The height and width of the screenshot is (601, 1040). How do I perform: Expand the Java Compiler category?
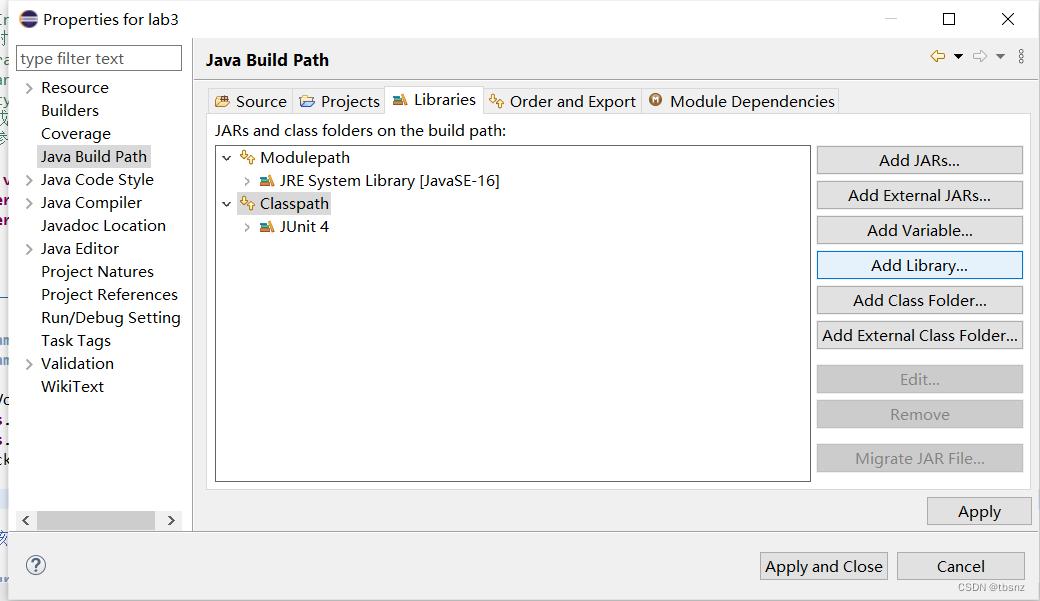[29, 203]
